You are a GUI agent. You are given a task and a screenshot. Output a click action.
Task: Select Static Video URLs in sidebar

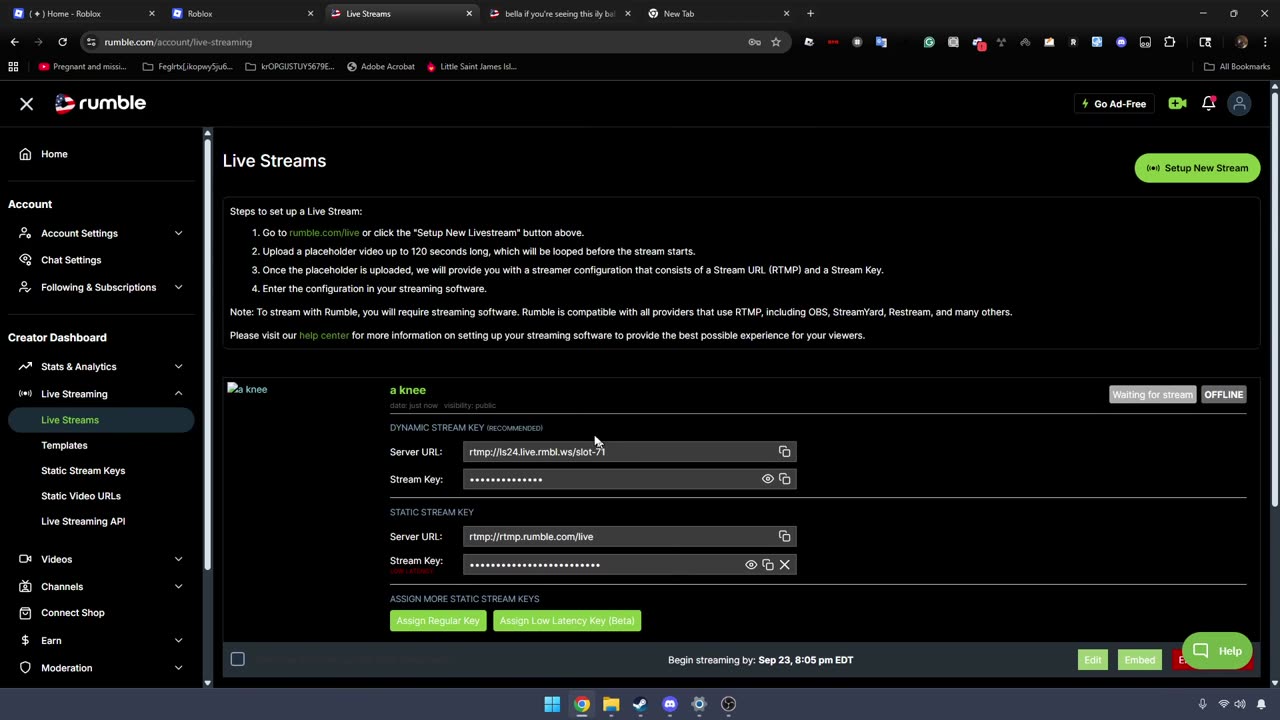(x=81, y=496)
